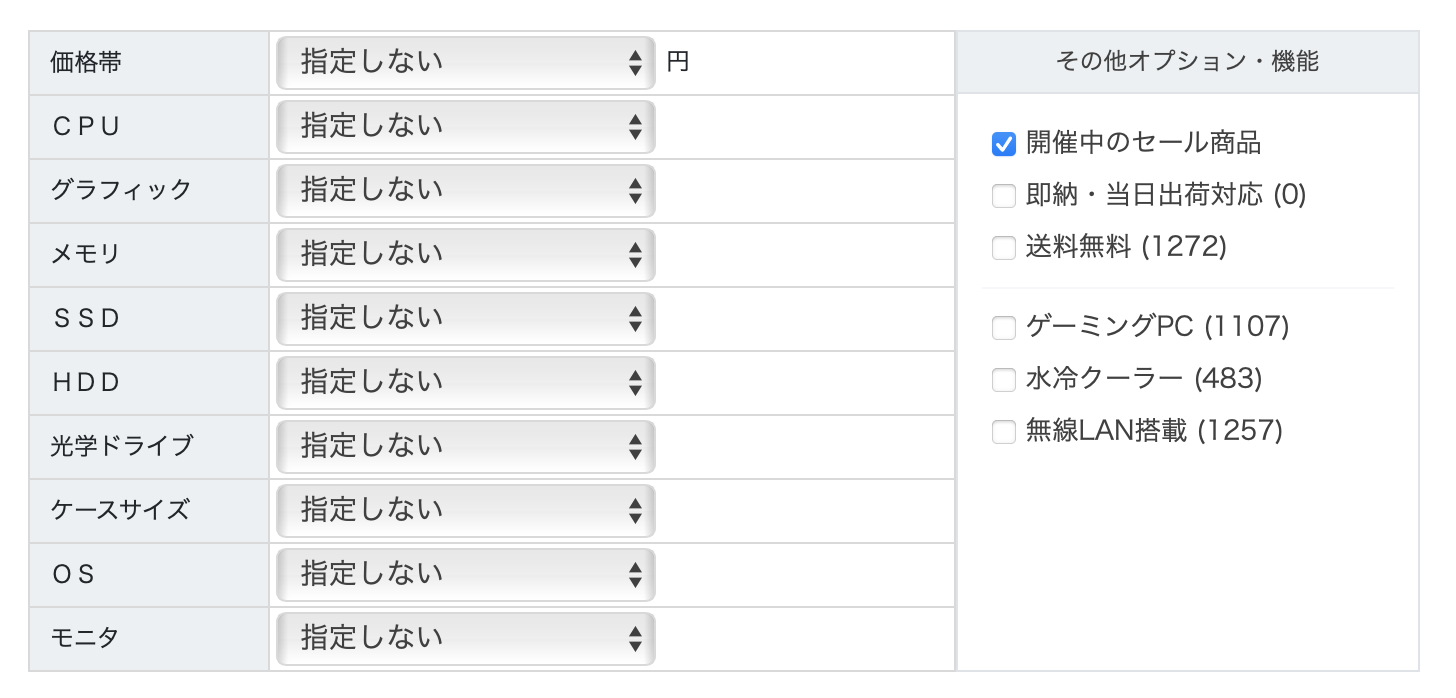Tick the ゲーミングPC checkbox

pos(1003,327)
